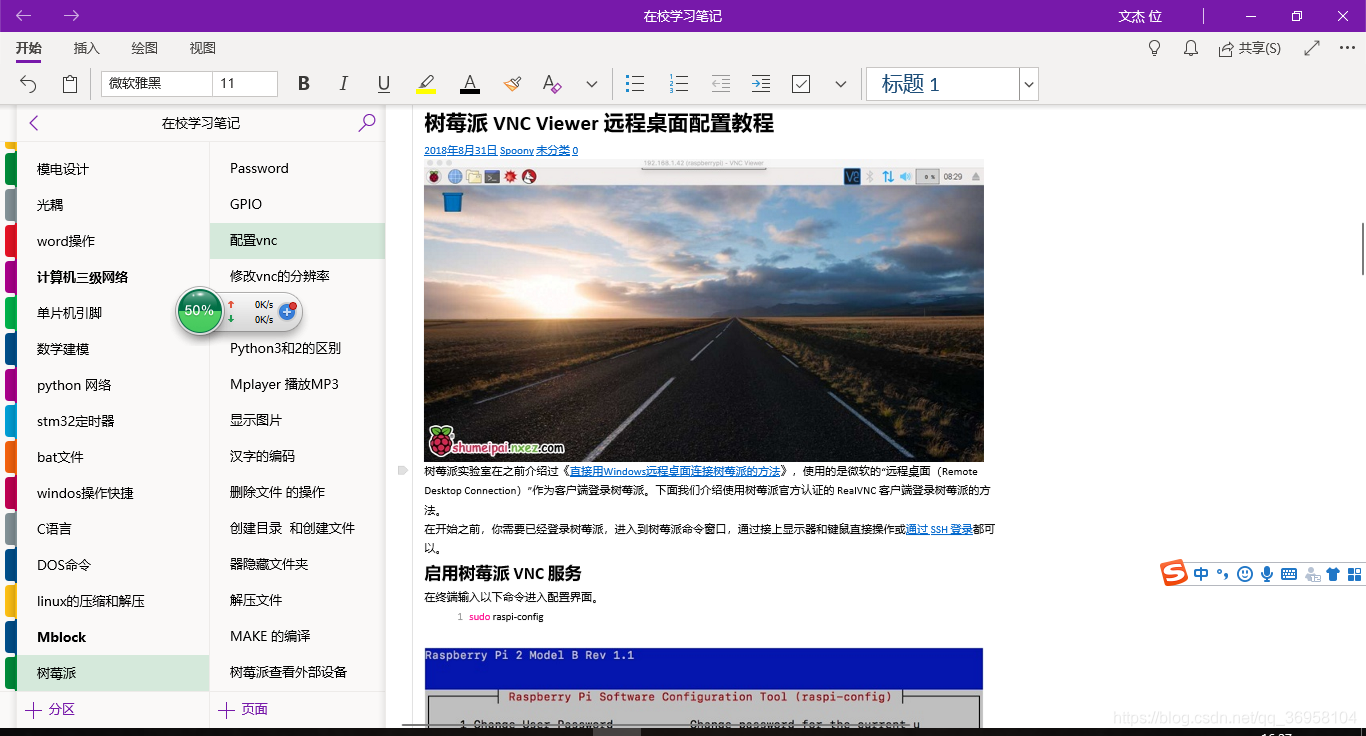Open the three-dot more options menu
1366x736 pixels.
[1346, 48]
